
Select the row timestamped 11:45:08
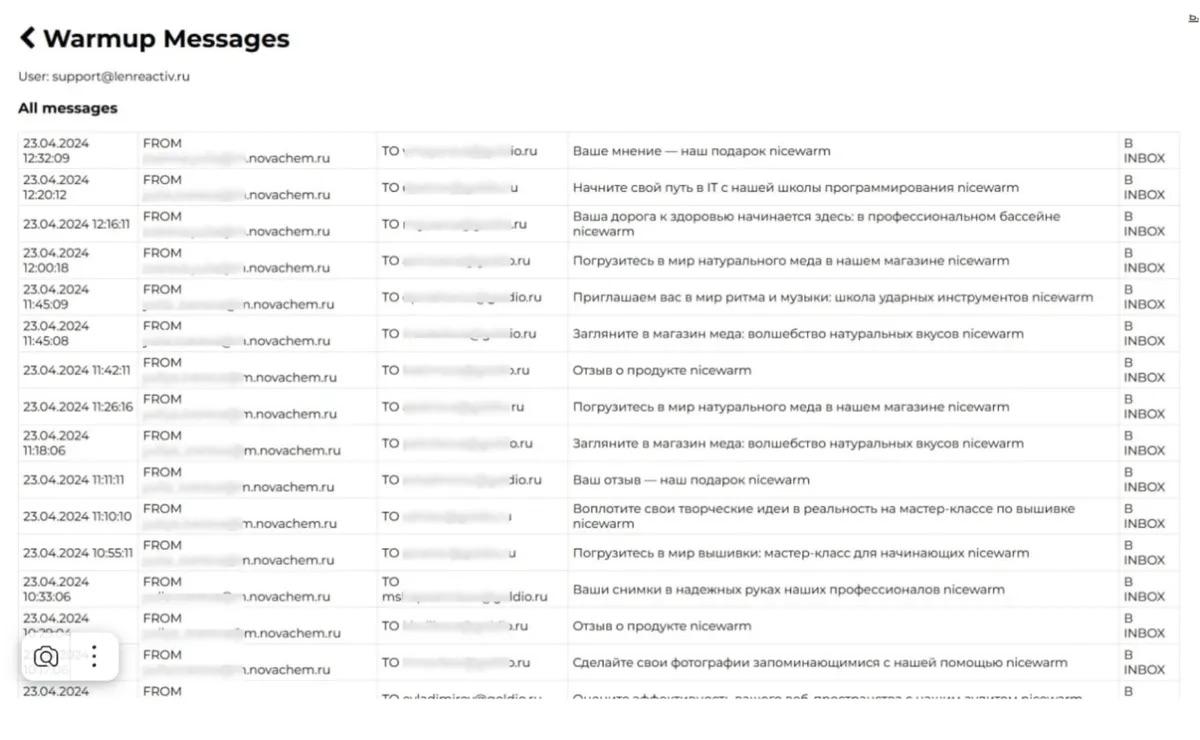coord(598,334)
